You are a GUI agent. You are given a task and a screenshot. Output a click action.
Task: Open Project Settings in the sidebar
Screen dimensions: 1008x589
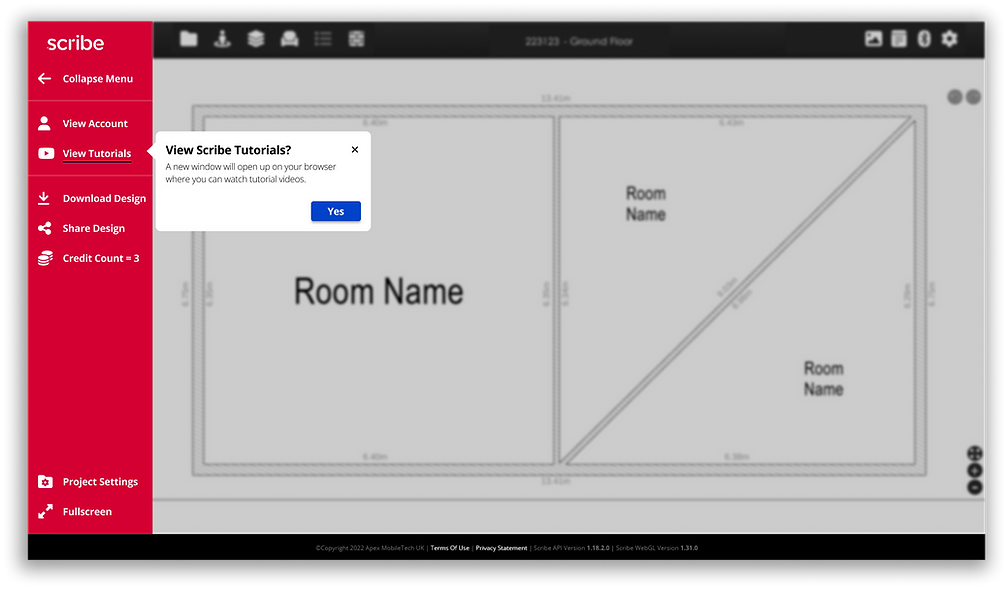click(x=100, y=481)
